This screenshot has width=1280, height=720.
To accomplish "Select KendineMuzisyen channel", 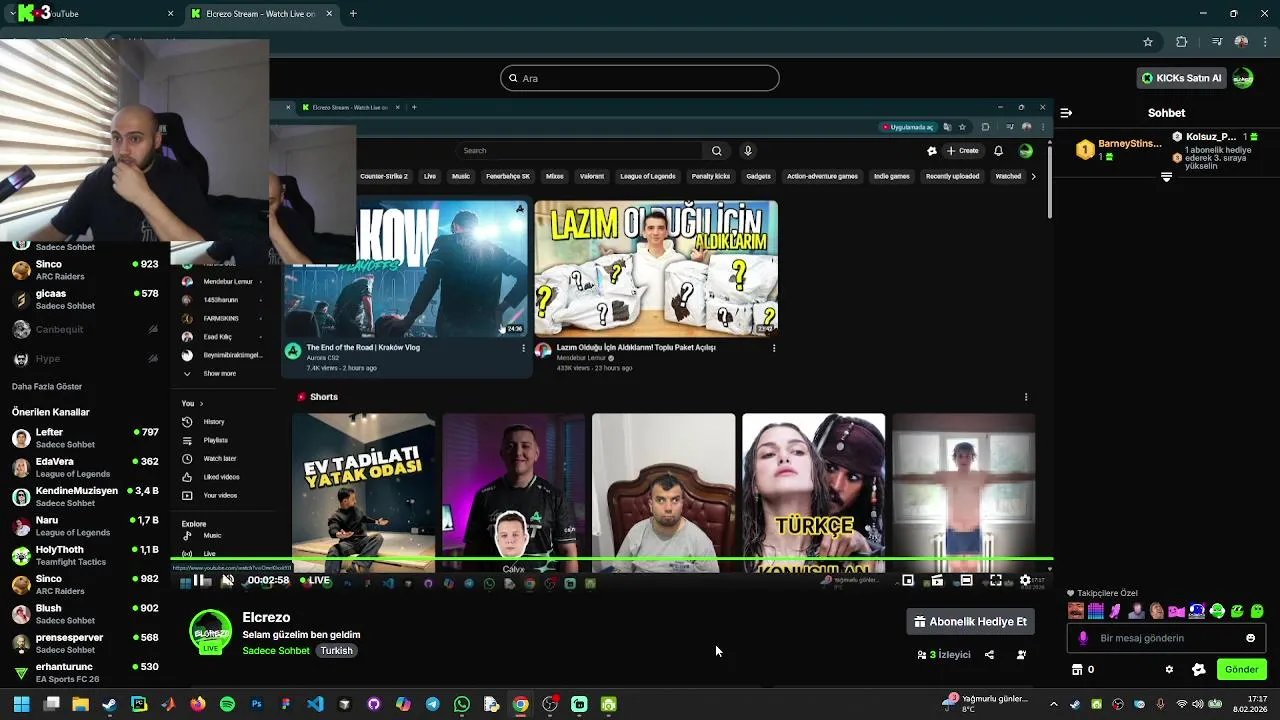I will [x=85, y=497].
